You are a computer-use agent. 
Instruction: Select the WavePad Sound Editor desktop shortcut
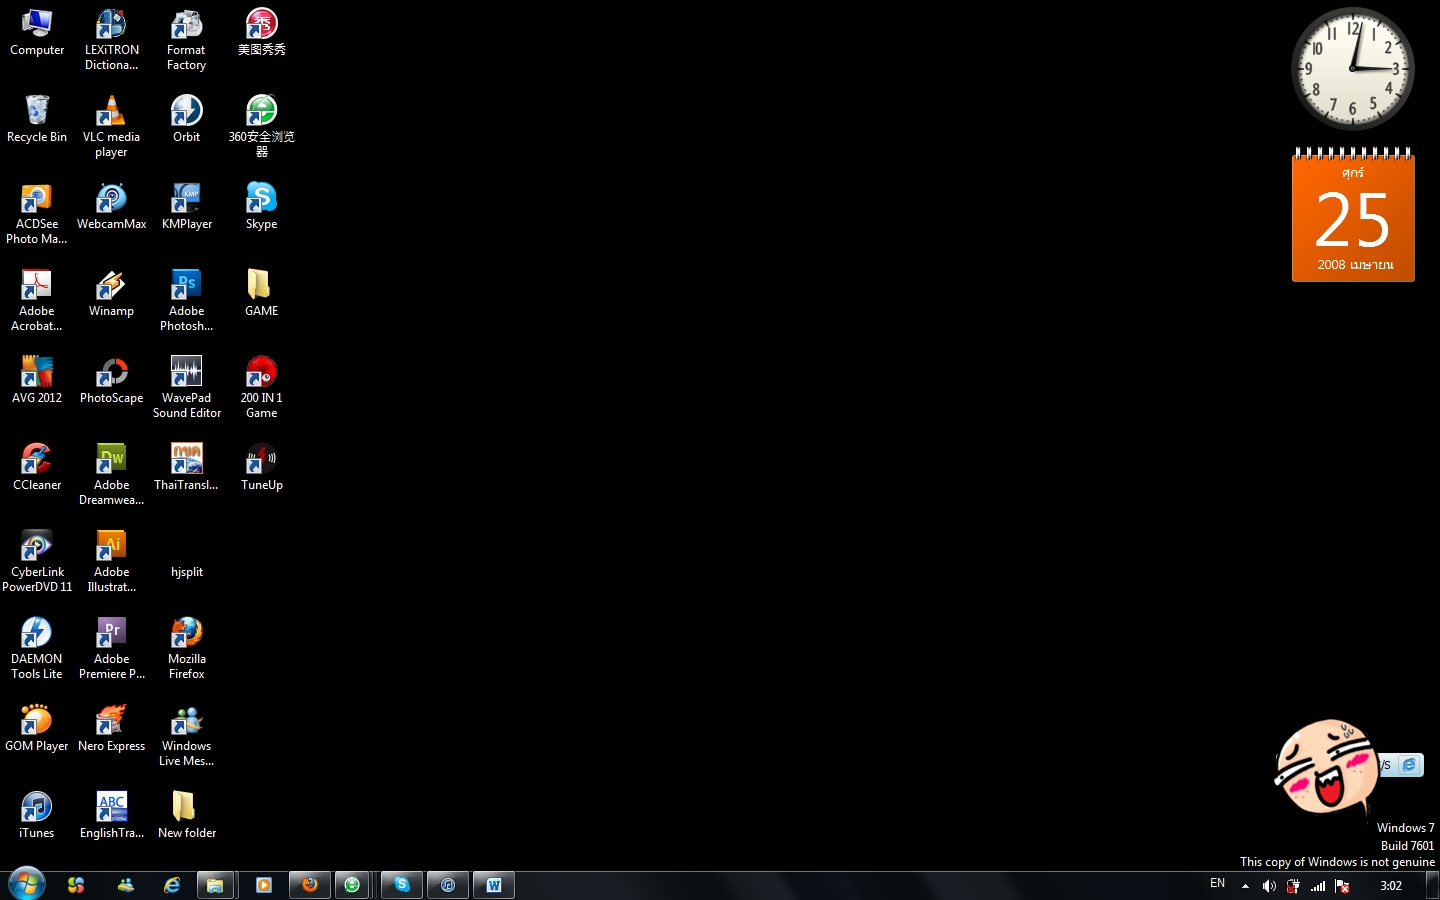[186, 388]
